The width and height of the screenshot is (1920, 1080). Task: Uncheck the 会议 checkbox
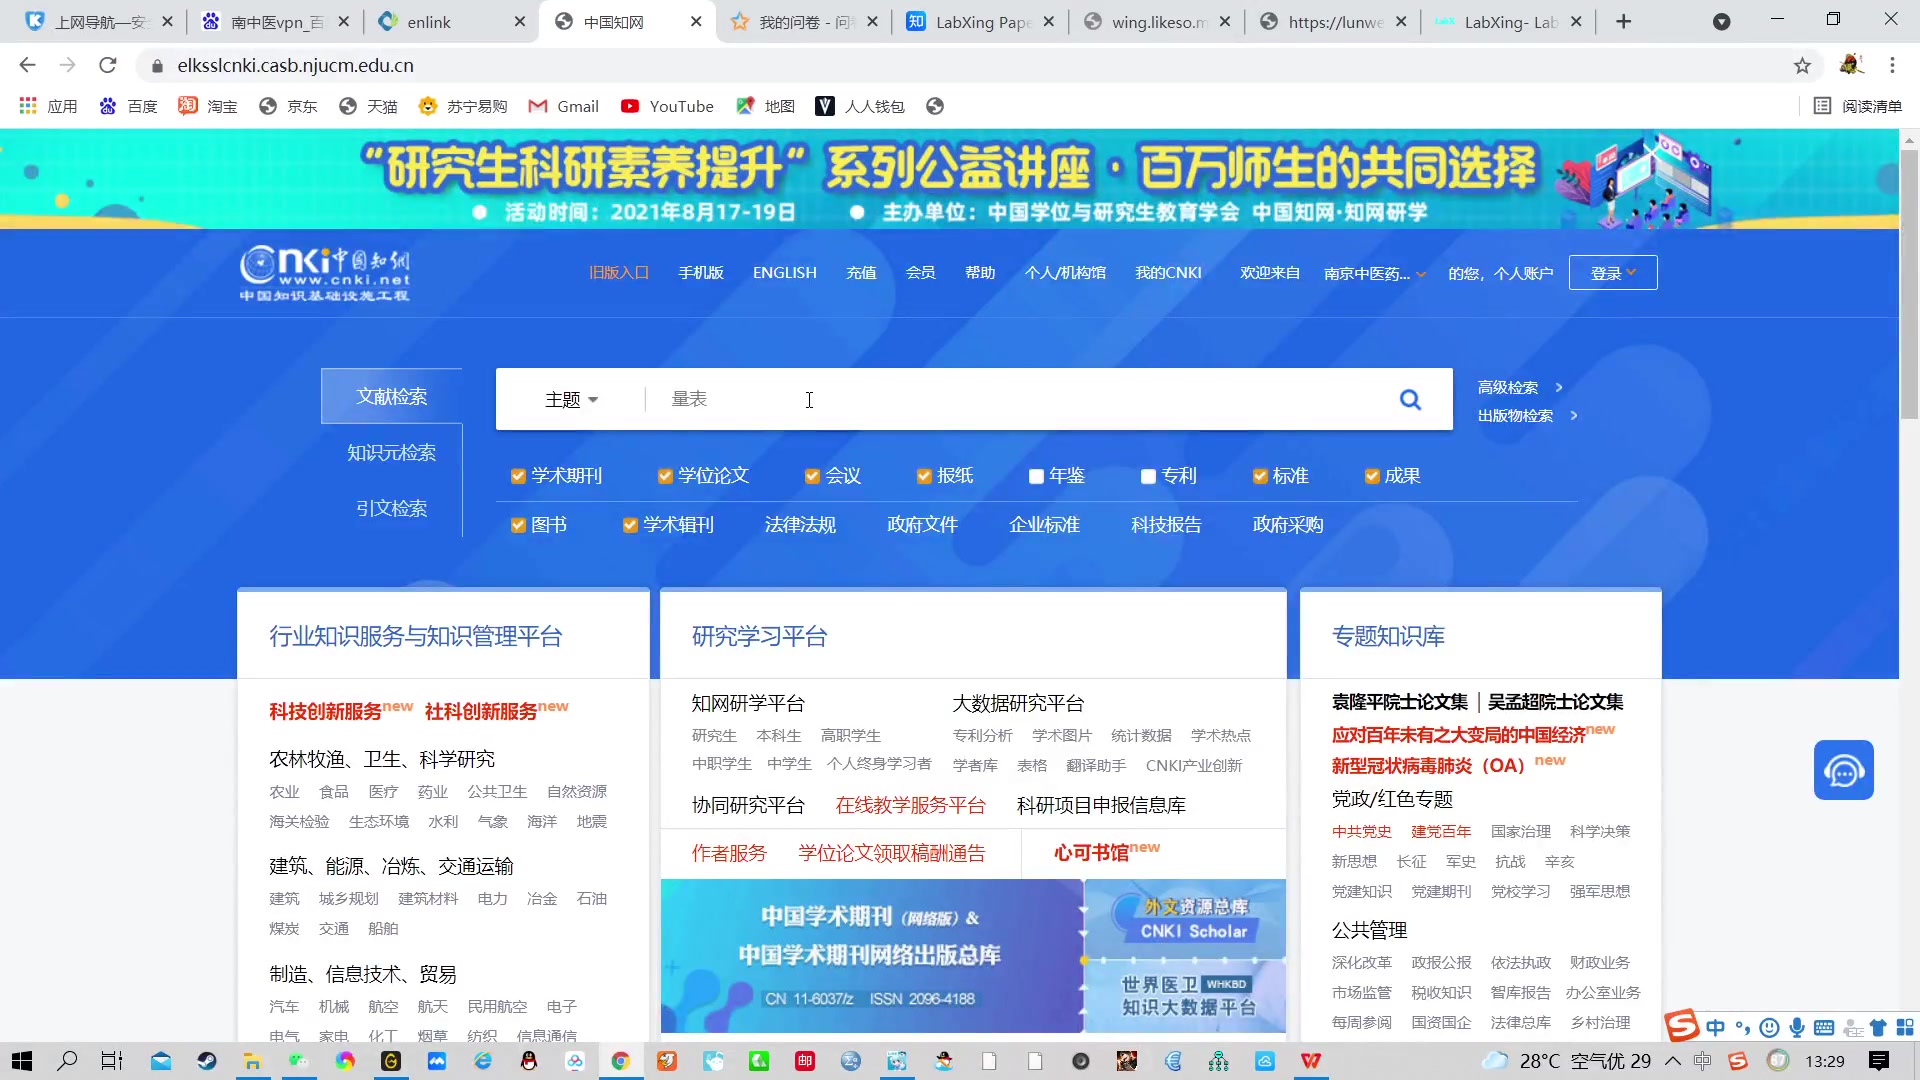click(812, 476)
